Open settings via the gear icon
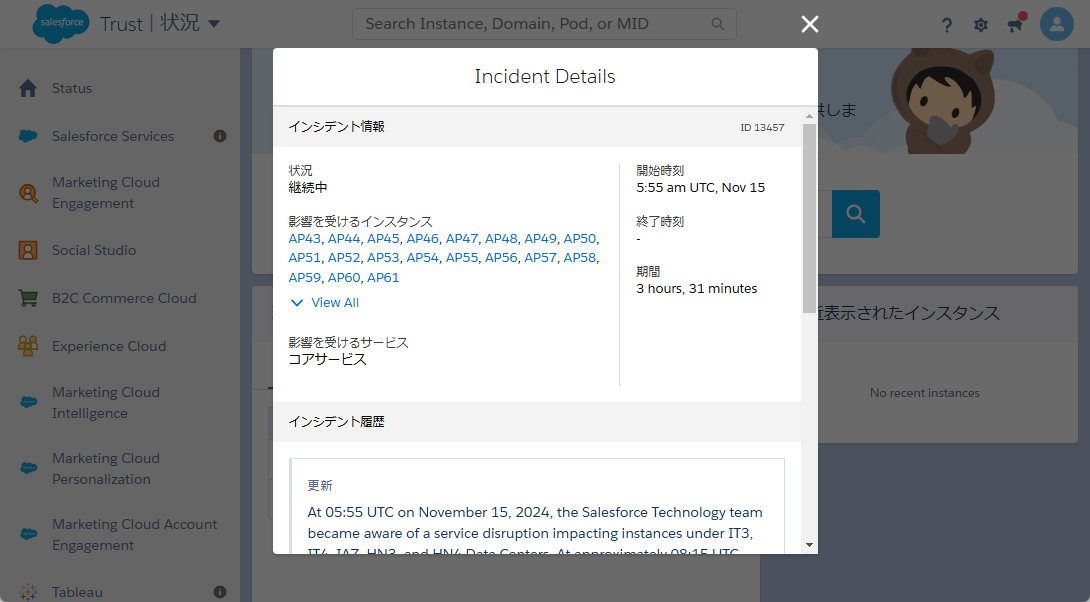 pyautogui.click(x=981, y=24)
